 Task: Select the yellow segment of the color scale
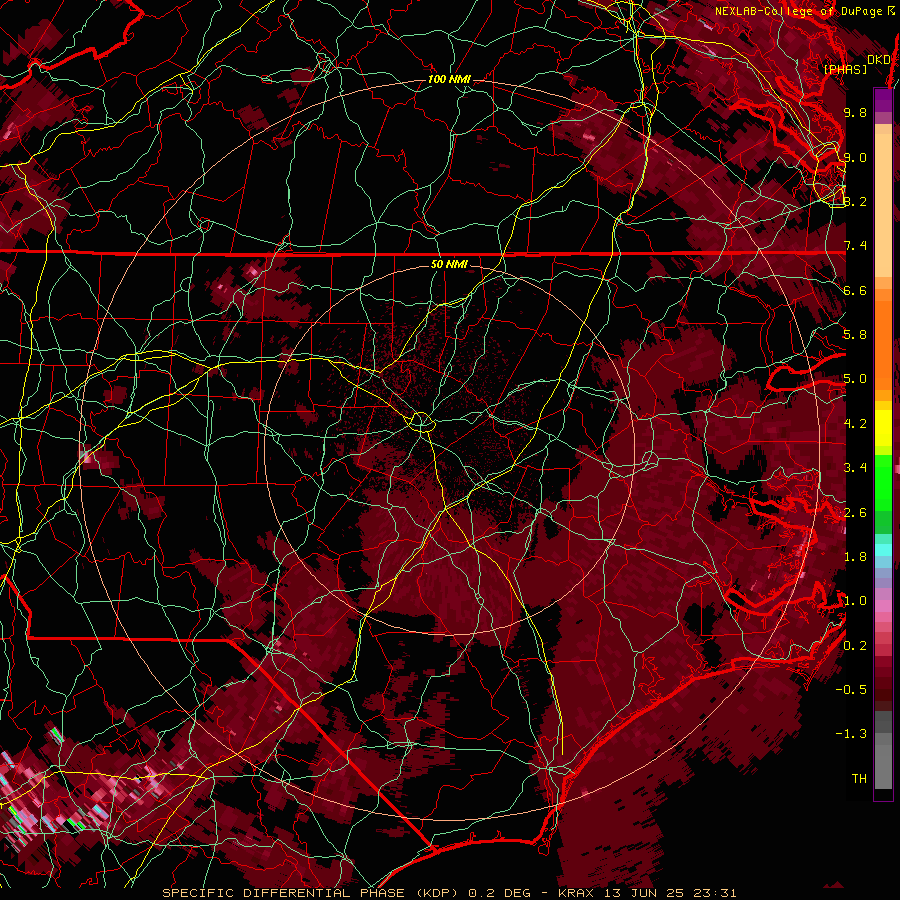(883, 428)
